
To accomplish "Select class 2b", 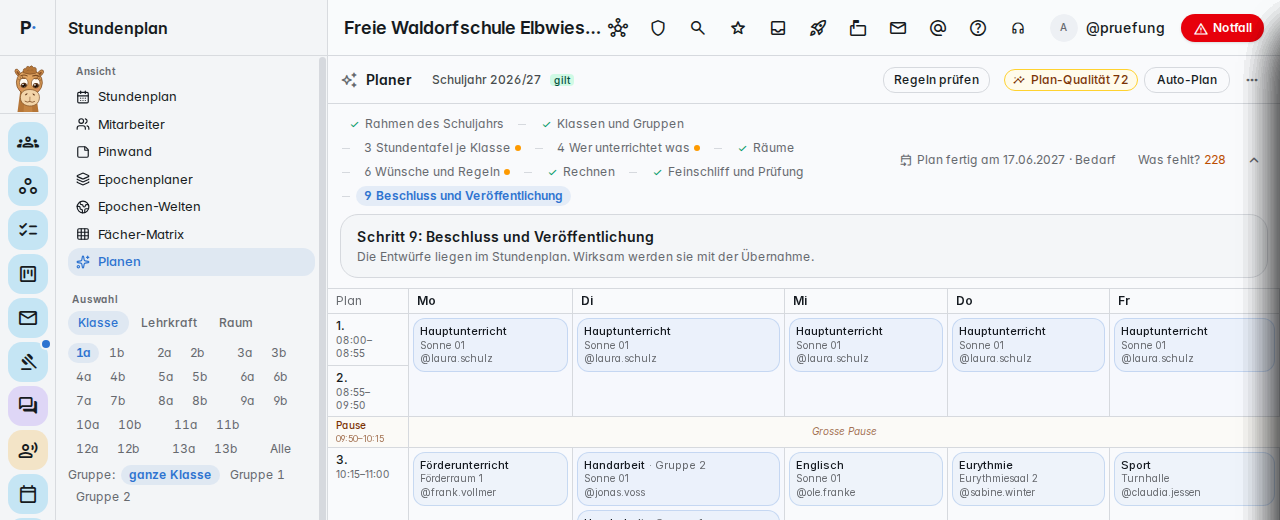I will click(198, 352).
